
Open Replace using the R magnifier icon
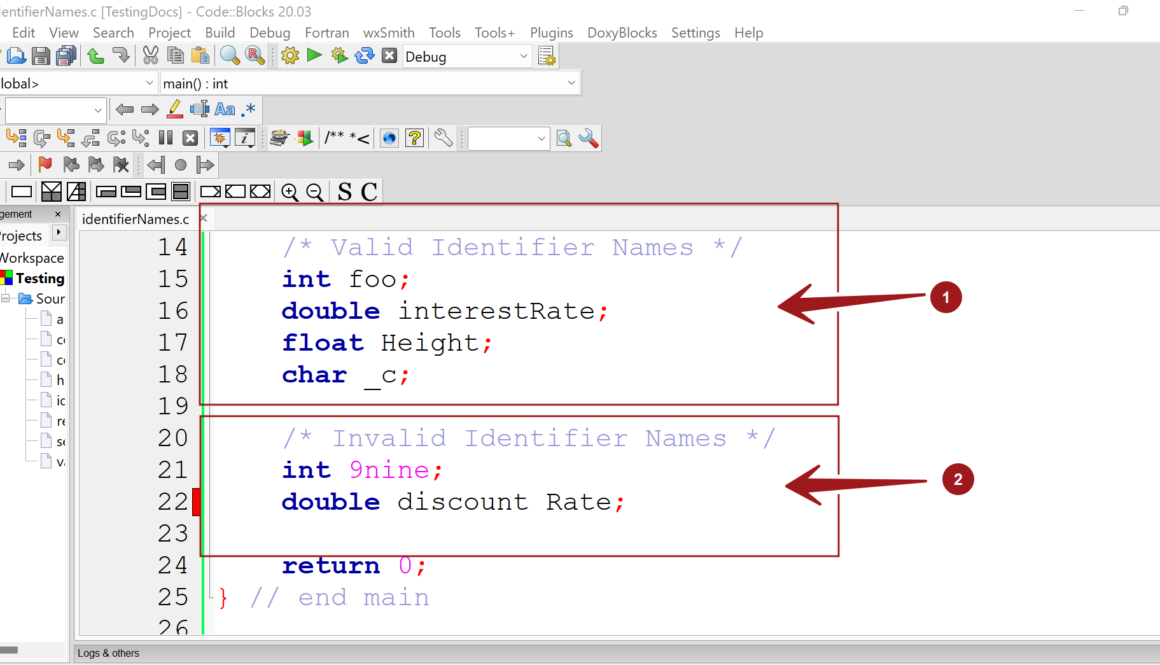[x=253, y=55]
